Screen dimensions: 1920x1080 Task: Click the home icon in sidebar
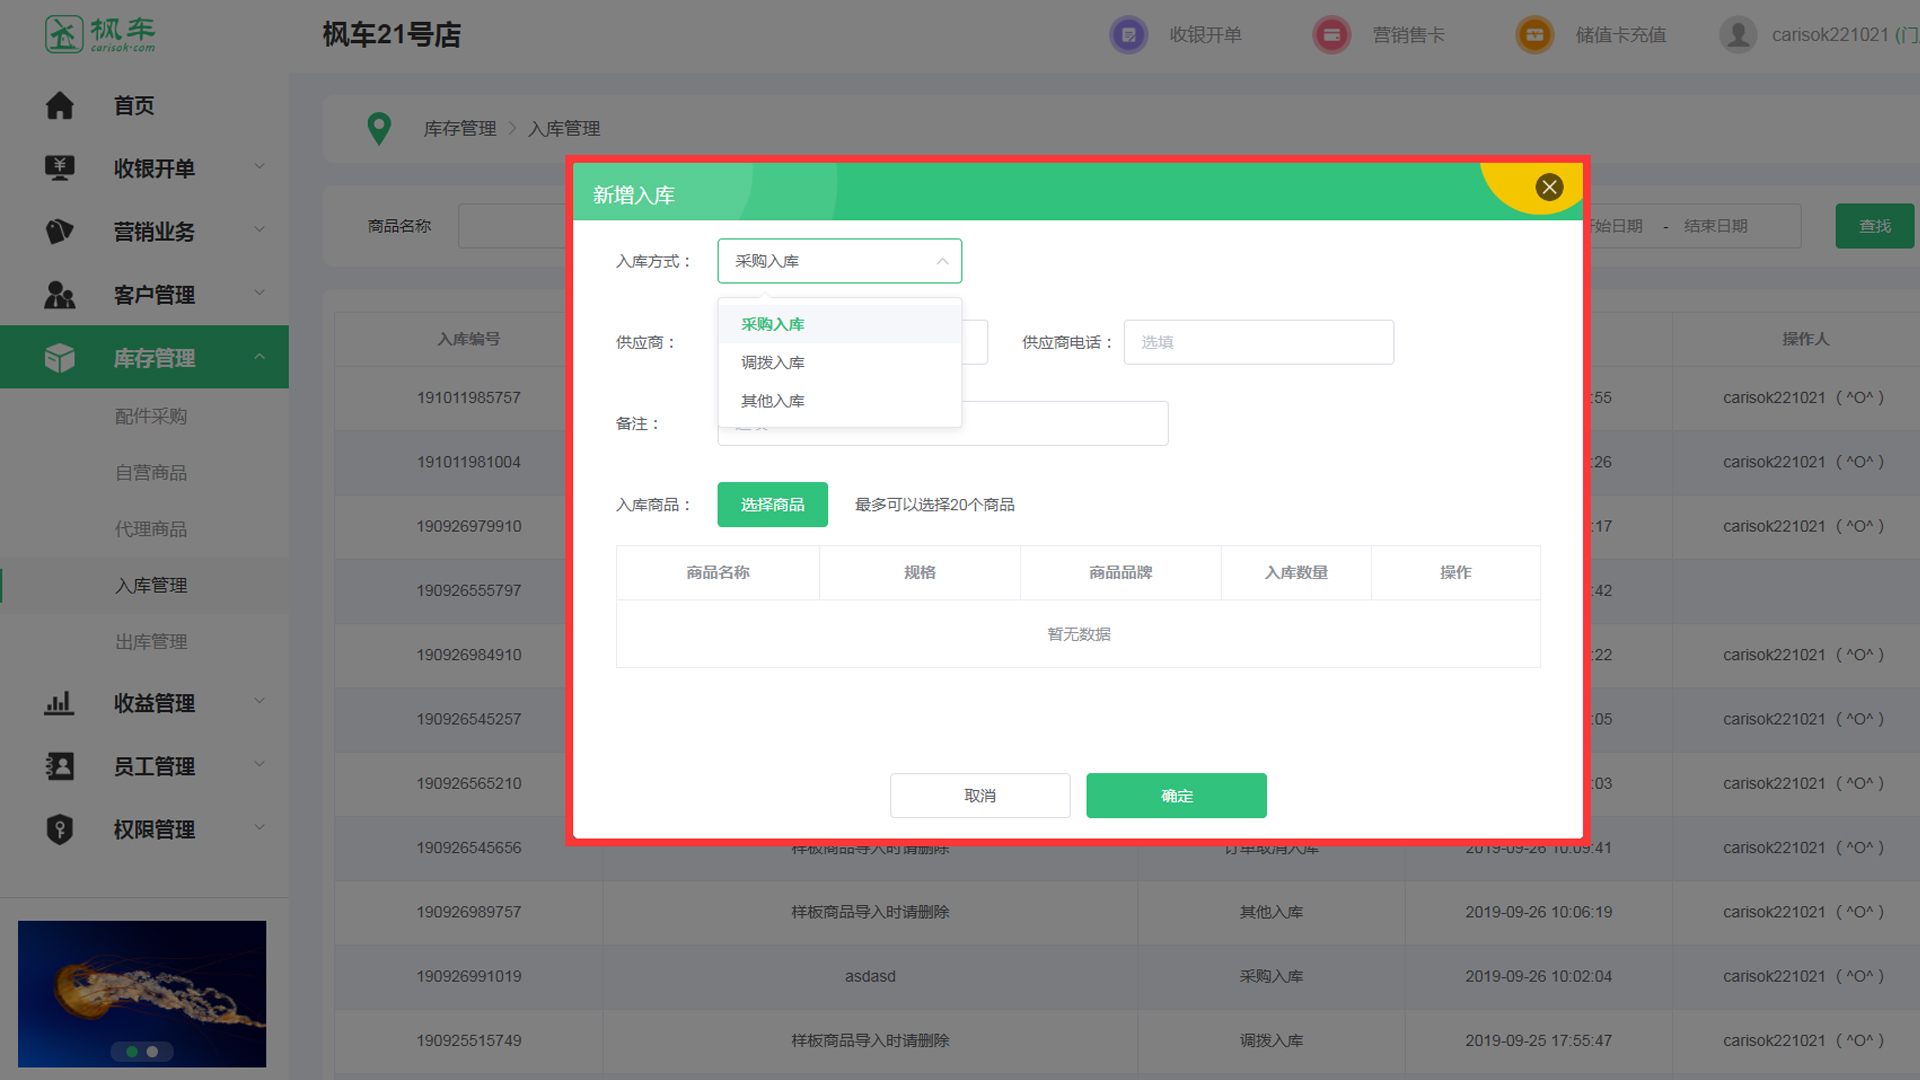tap(60, 105)
